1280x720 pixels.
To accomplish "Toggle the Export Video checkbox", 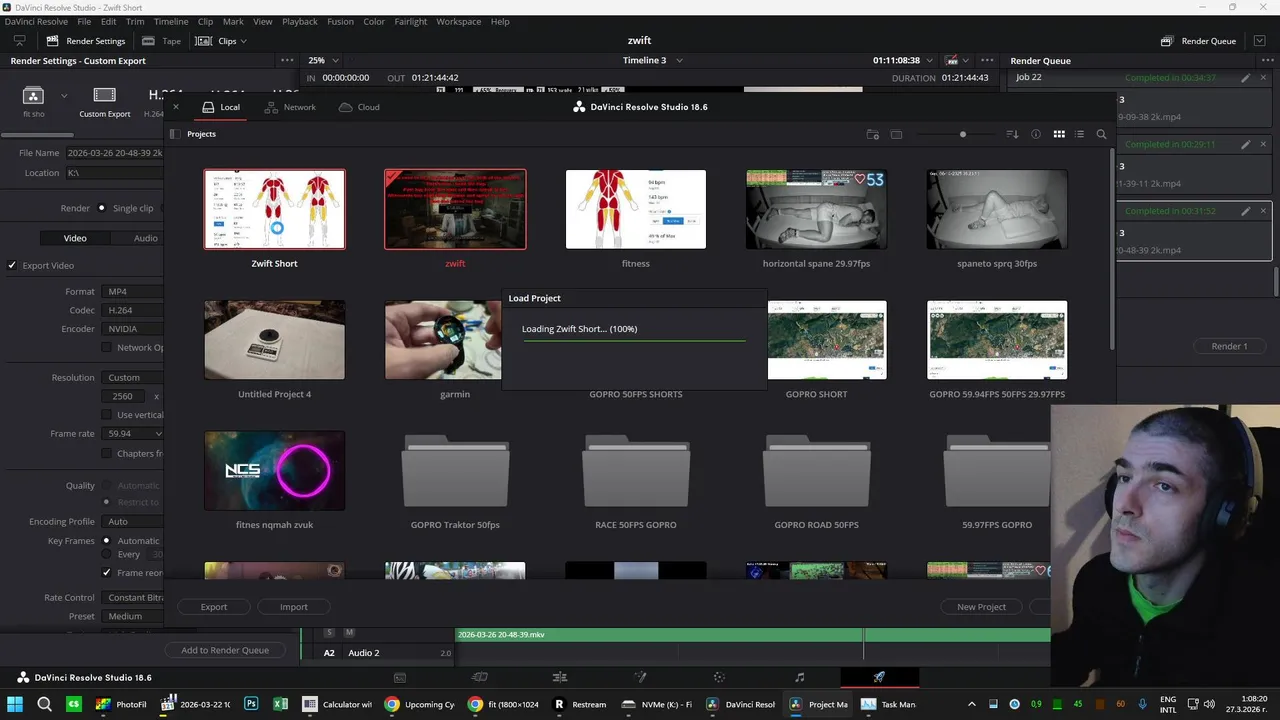I will (x=12, y=265).
